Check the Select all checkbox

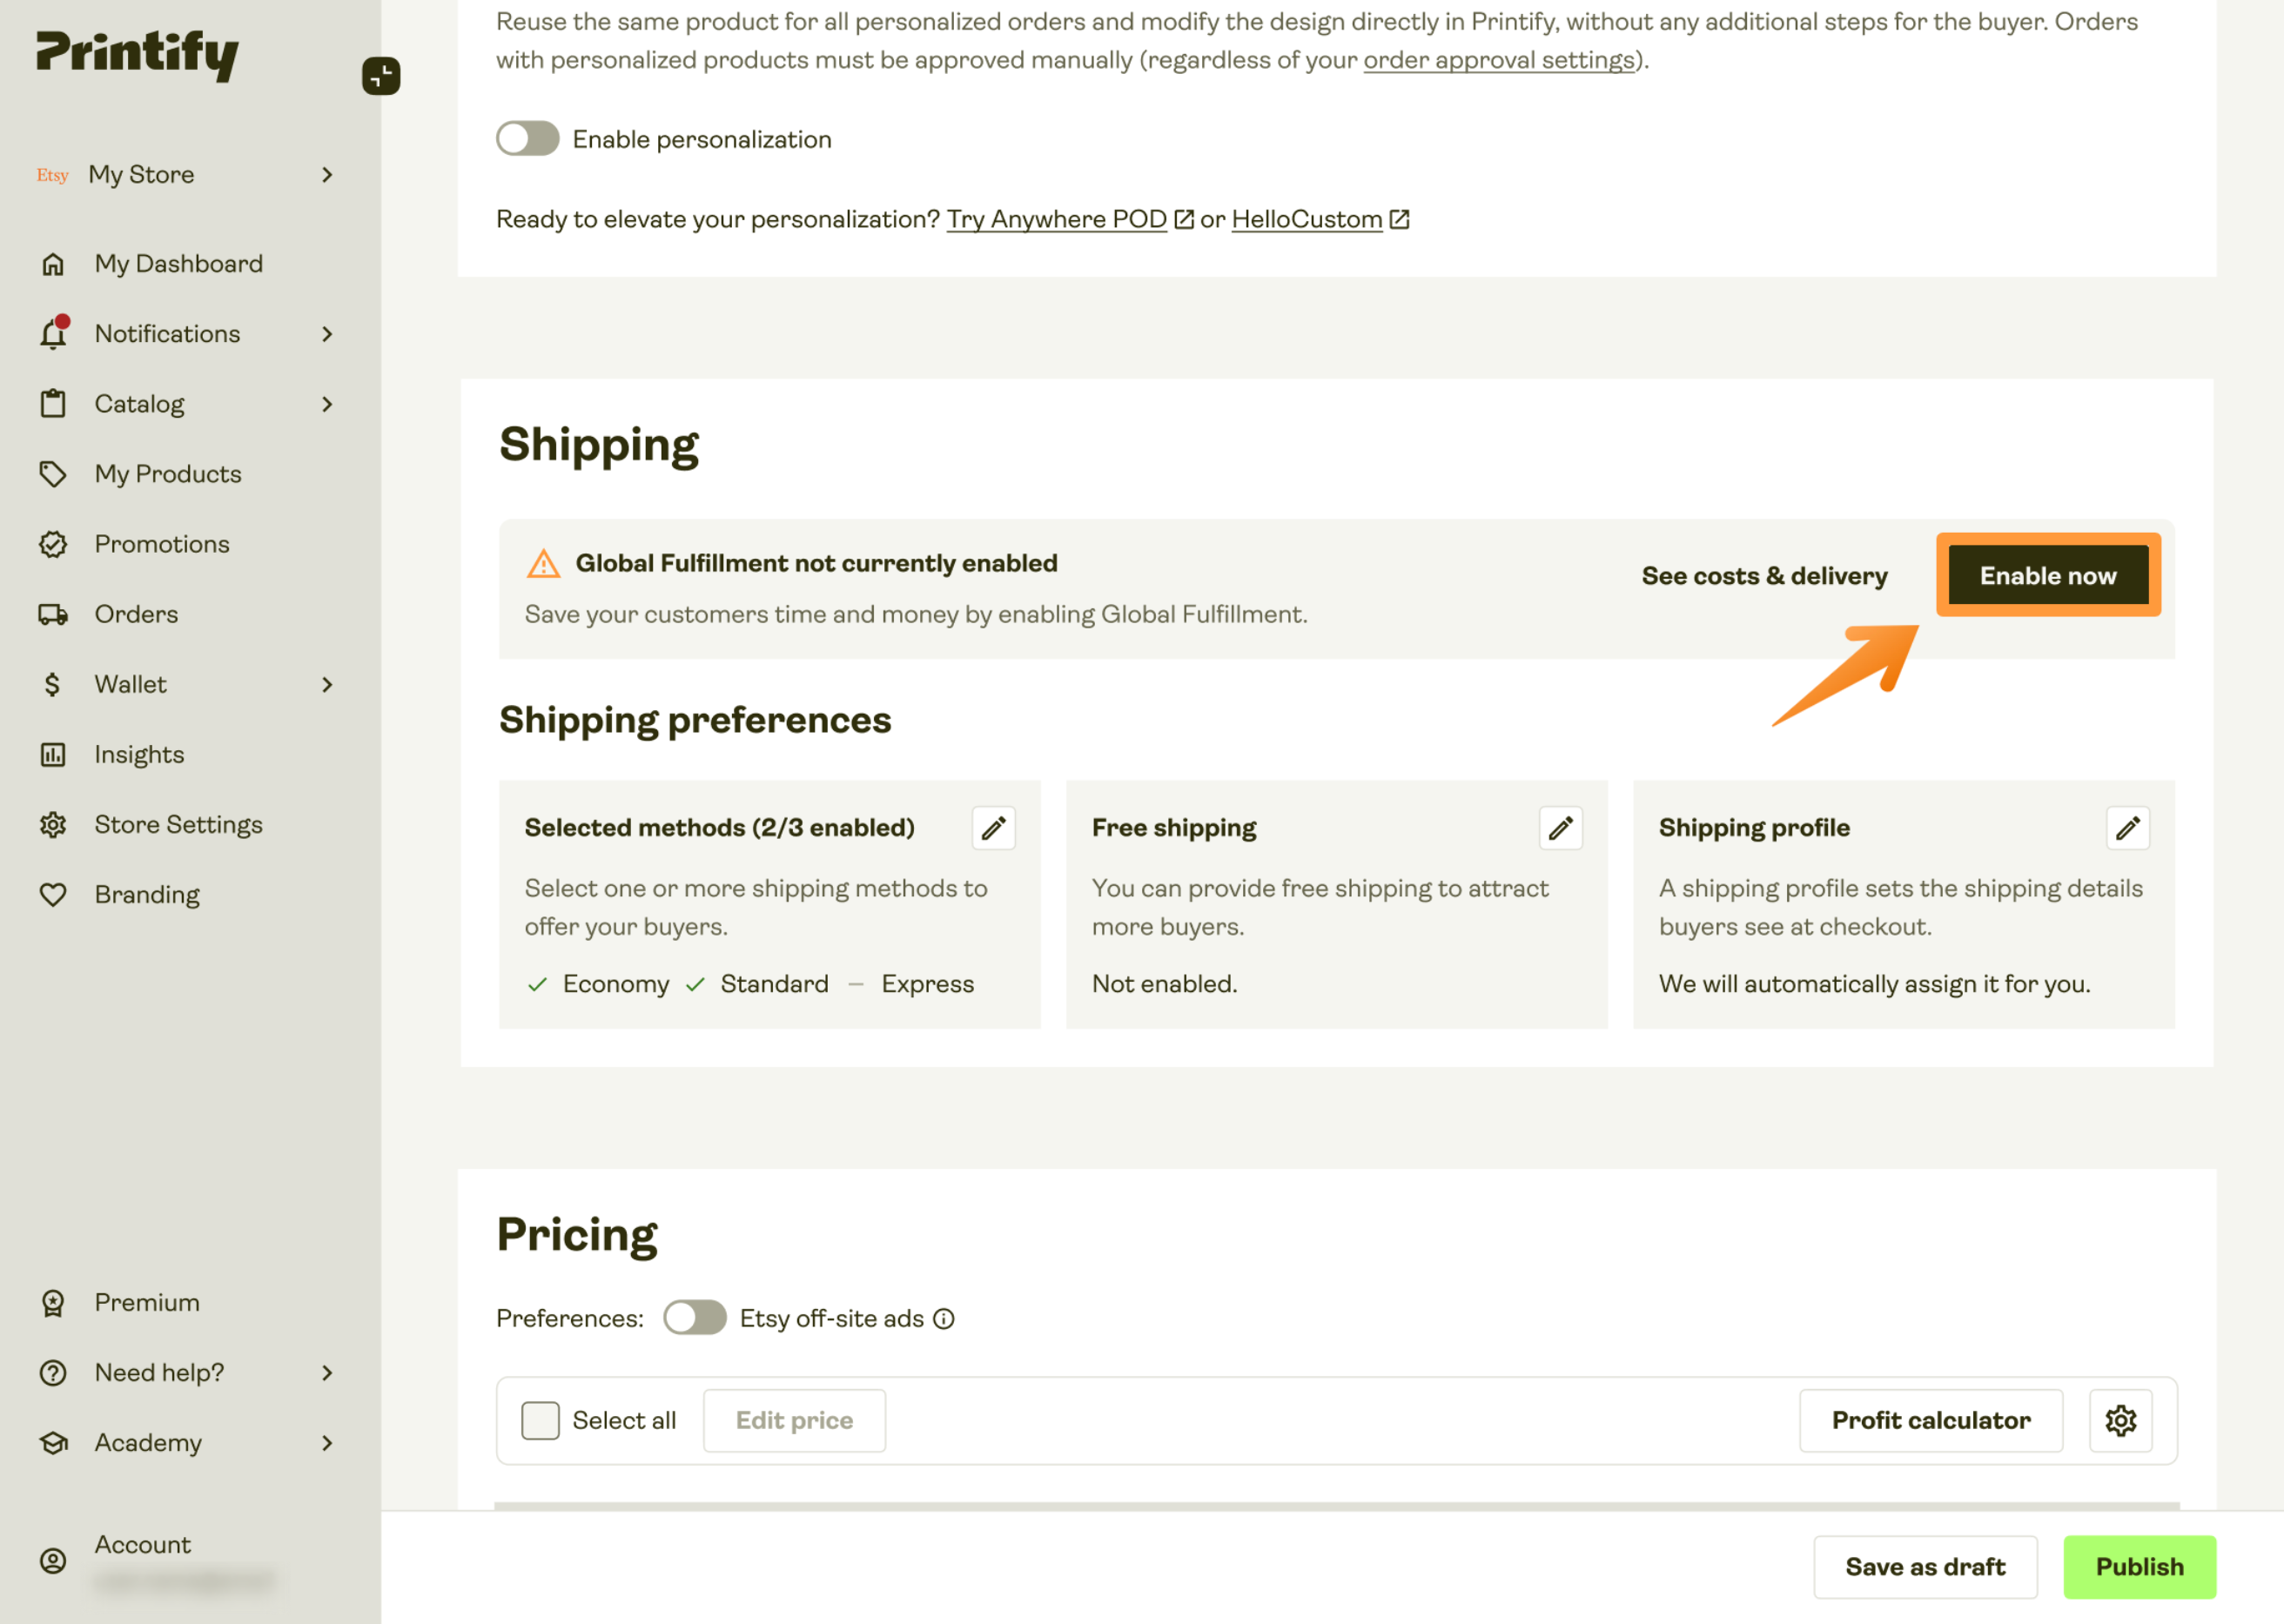click(540, 1420)
